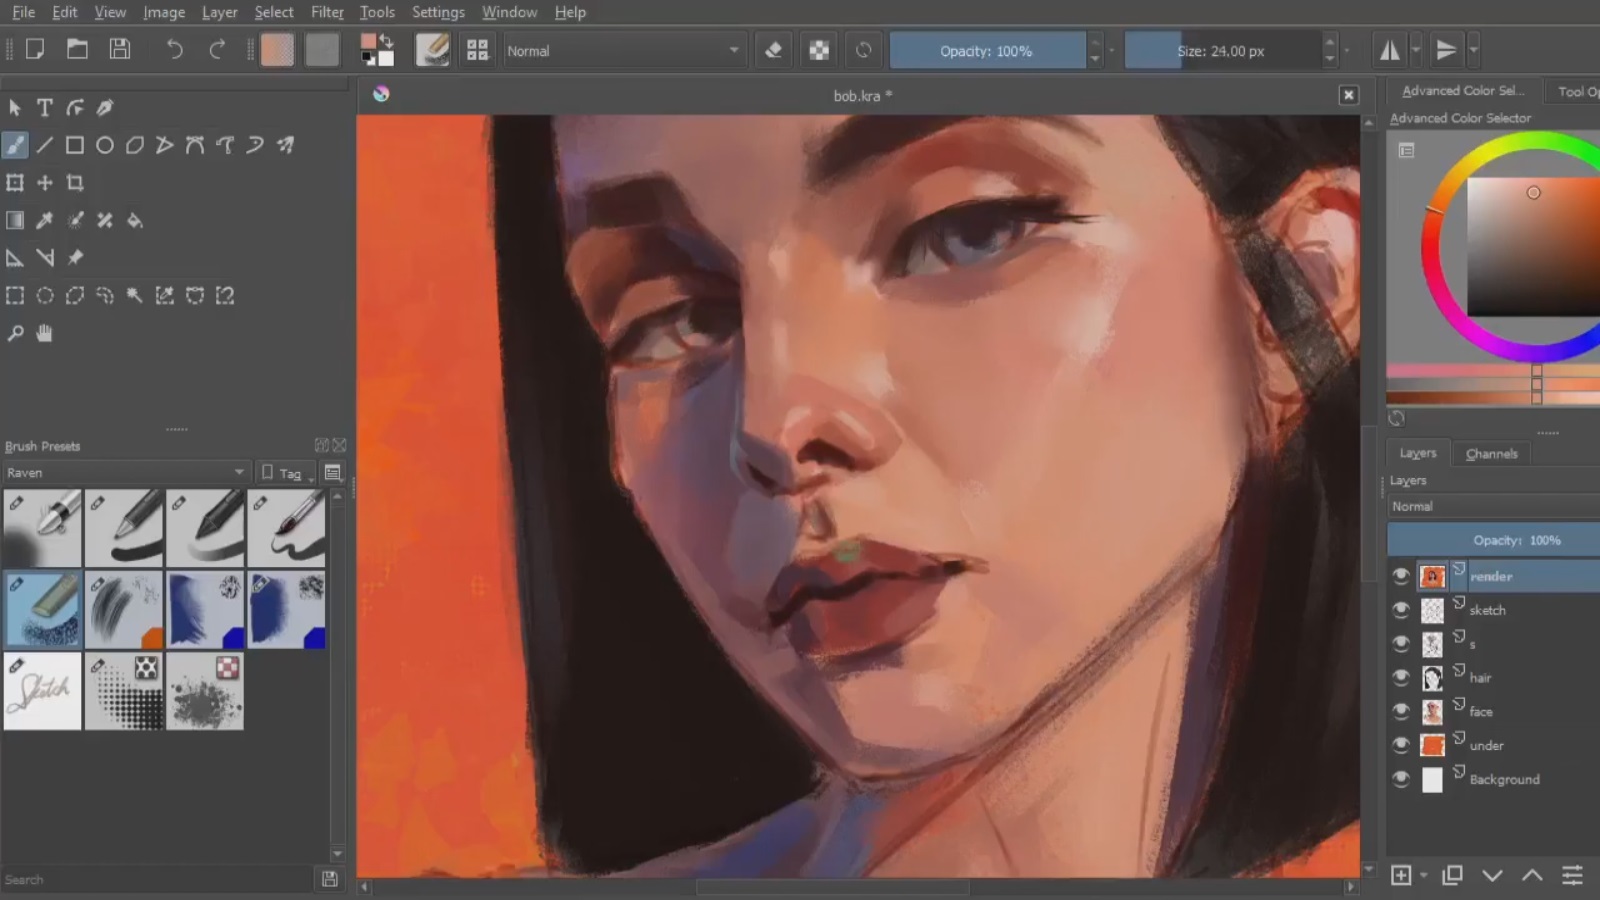This screenshot has width=1600, height=900.
Task: Select the Elliptical Selection tool
Action: point(45,295)
